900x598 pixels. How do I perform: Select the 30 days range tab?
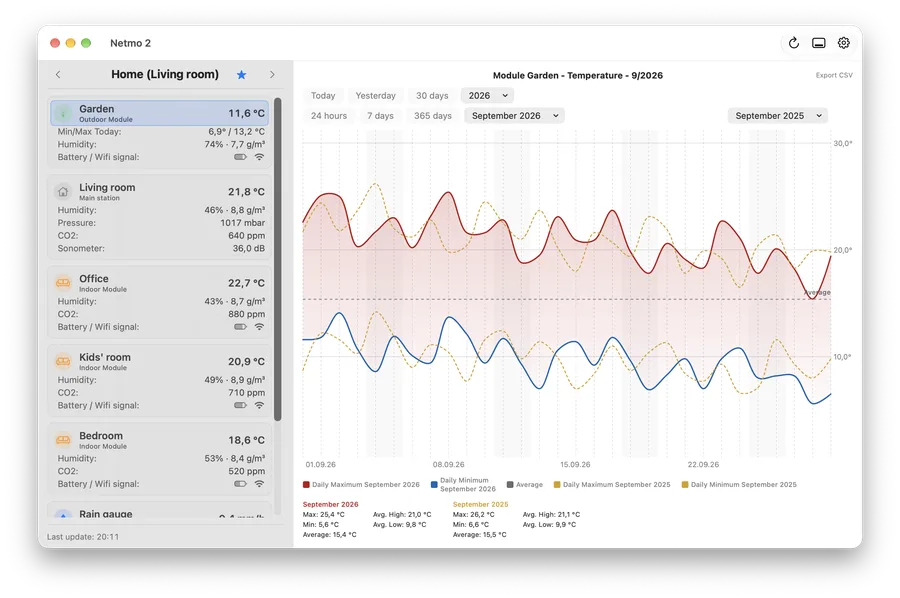(432, 96)
